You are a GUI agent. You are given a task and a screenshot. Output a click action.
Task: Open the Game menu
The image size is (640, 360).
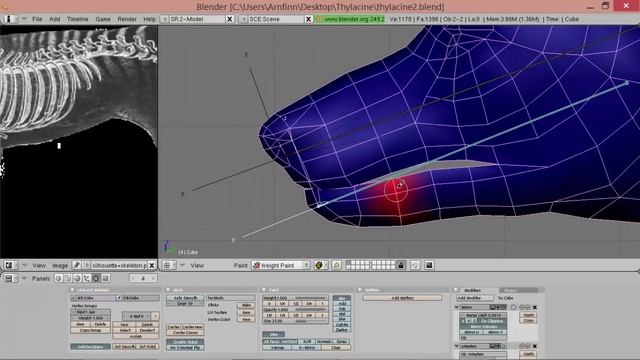pyautogui.click(x=103, y=19)
